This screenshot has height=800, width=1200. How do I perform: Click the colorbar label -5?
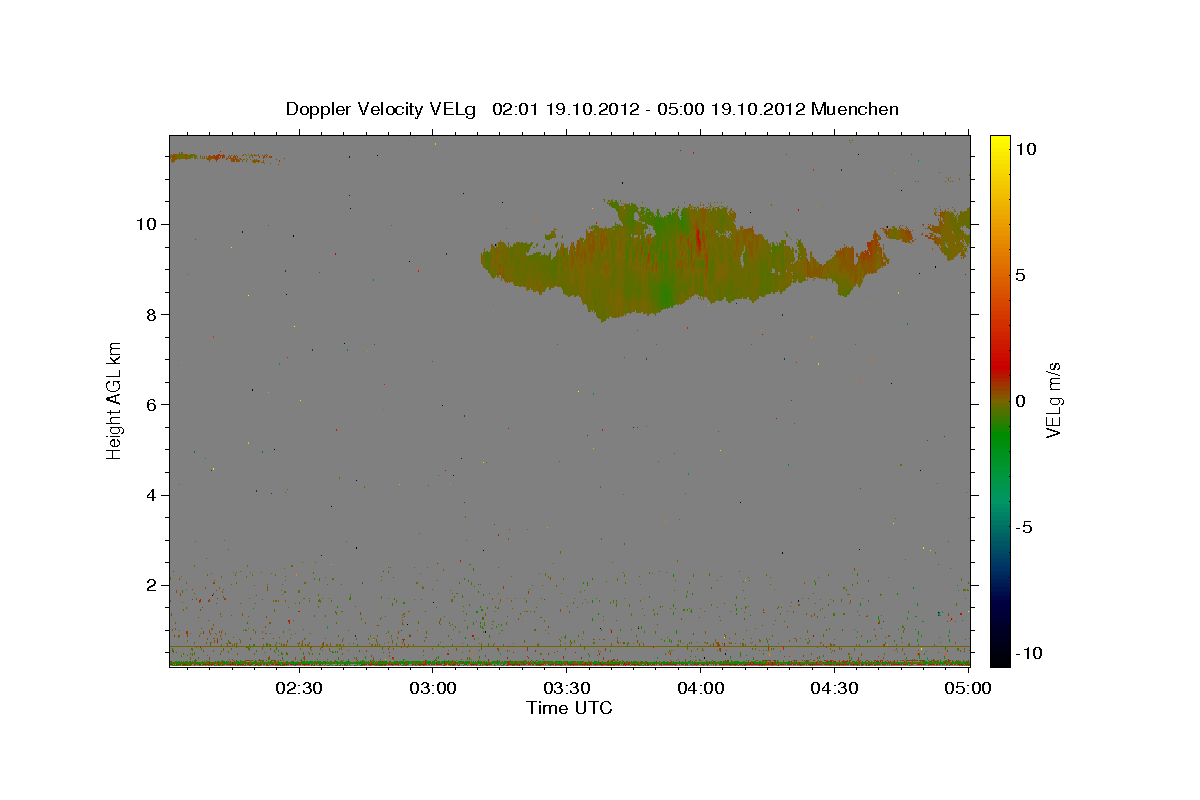[1024, 527]
